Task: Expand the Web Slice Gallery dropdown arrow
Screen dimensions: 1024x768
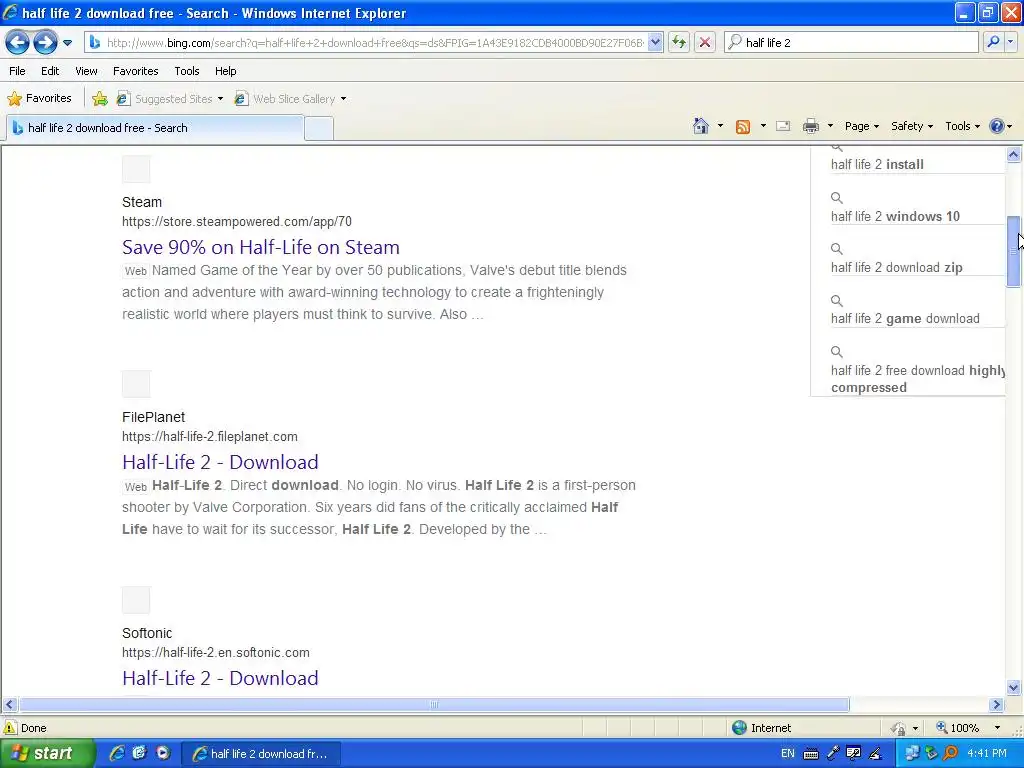Action: click(344, 99)
